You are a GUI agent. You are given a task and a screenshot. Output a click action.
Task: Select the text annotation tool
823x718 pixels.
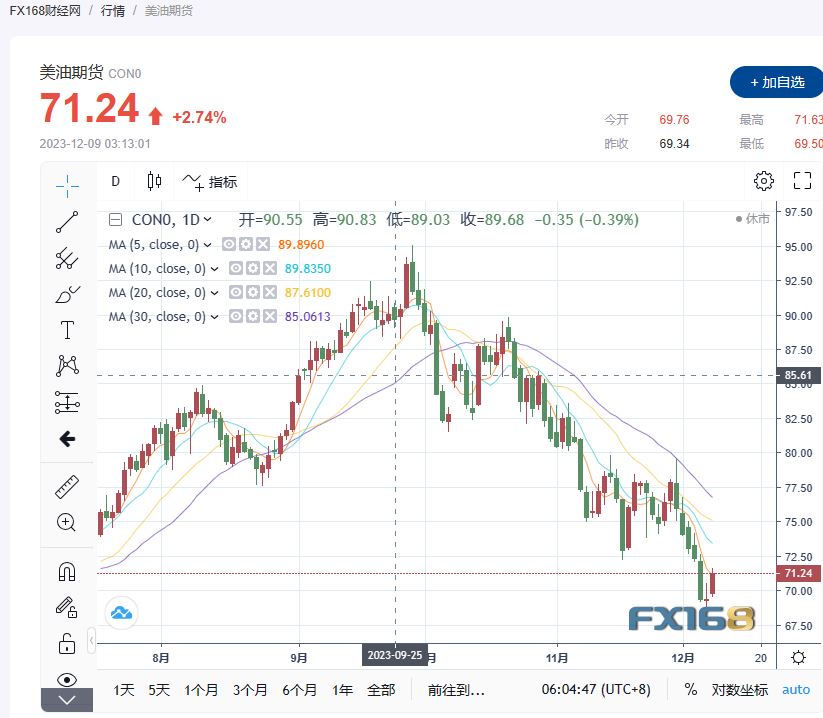point(67,330)
